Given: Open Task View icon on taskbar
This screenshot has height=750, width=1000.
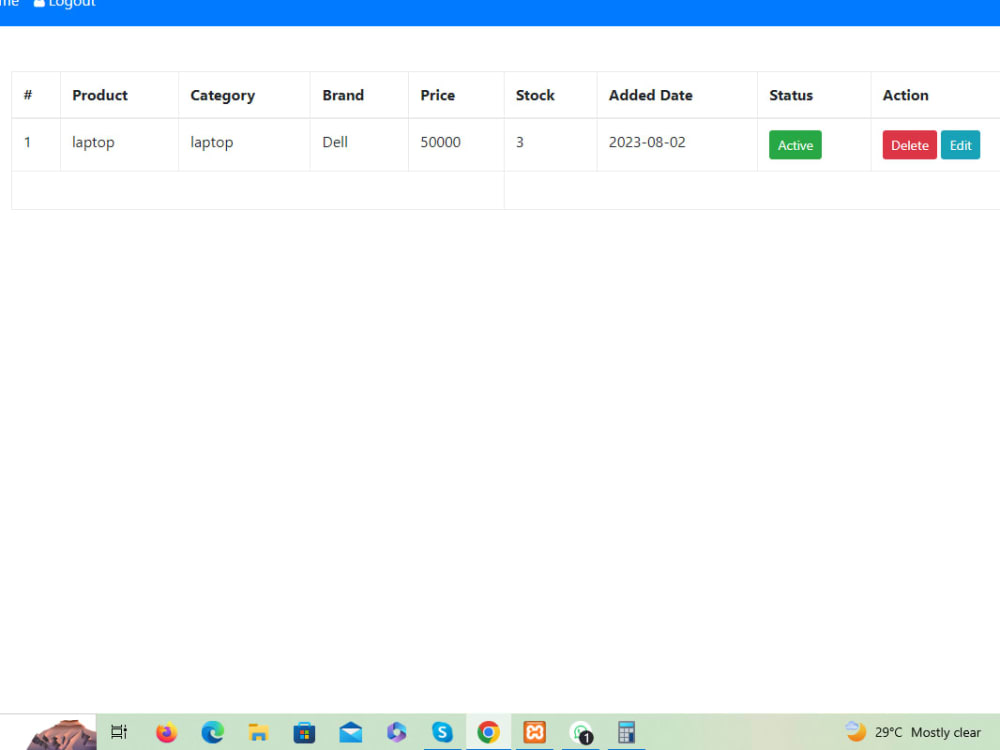Looking at the screenshot, I should [119, 732].
